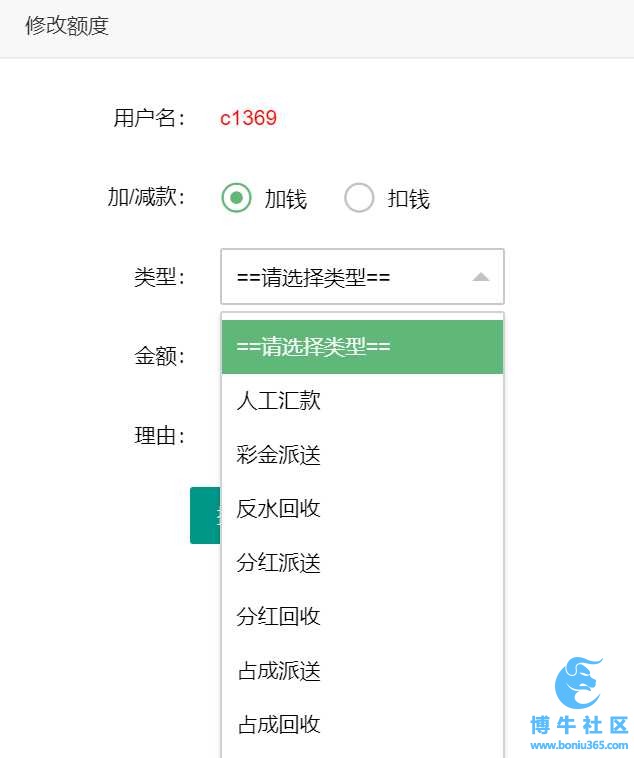
Task: Choose 反水回收 from the list
Action: tap(362, 509)
